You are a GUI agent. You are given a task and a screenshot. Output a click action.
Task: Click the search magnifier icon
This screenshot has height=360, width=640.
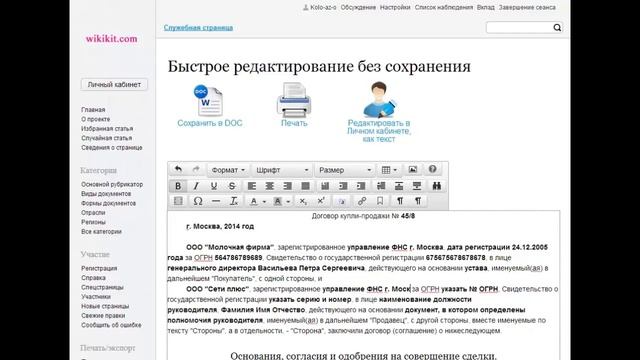(x=557, y=27)
